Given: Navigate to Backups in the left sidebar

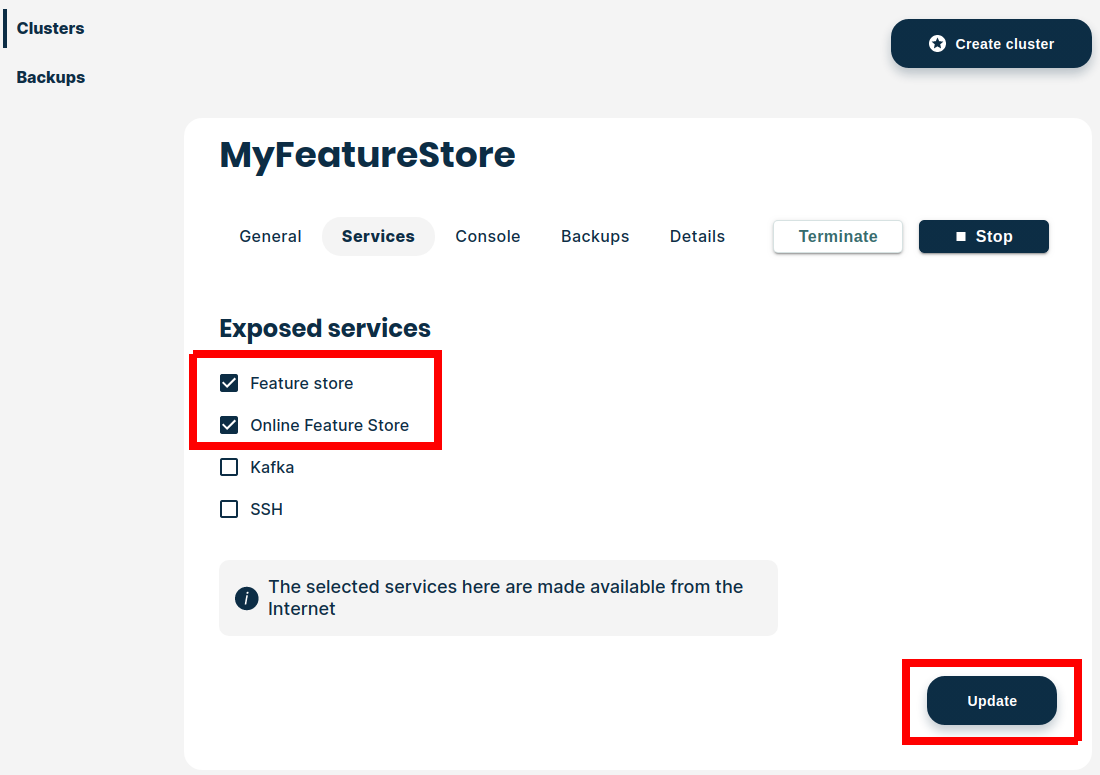Looking at the screenshot, I should pos(50,77).
